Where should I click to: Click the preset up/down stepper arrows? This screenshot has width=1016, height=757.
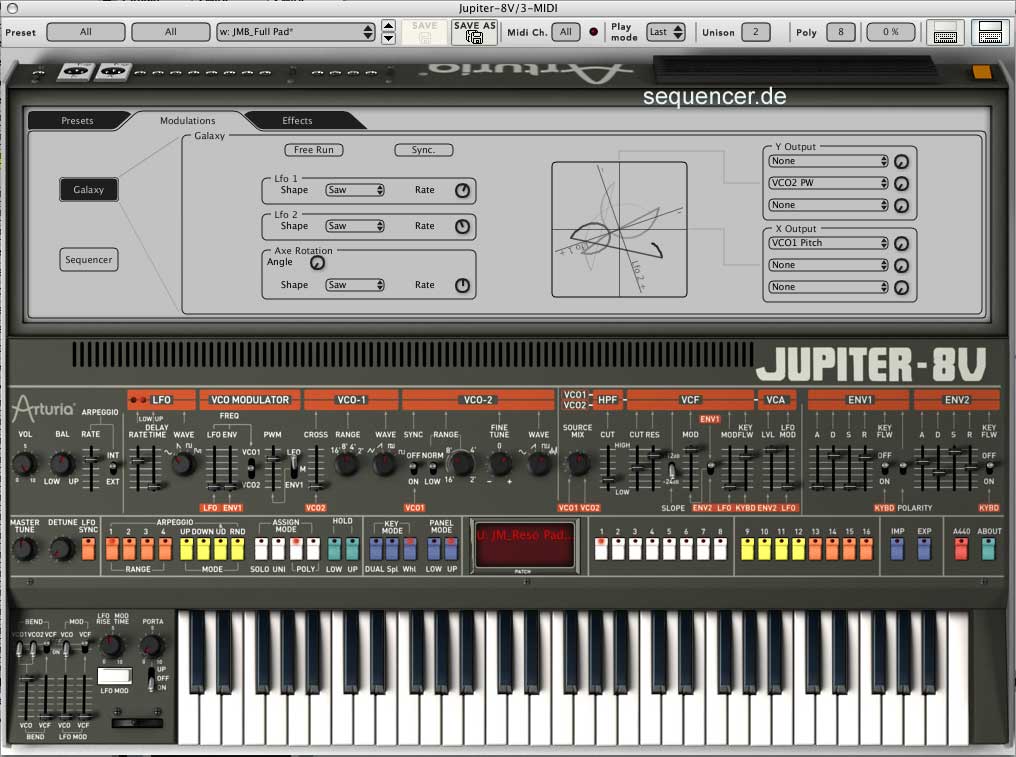pyautogui.click(x=388, y=32)
